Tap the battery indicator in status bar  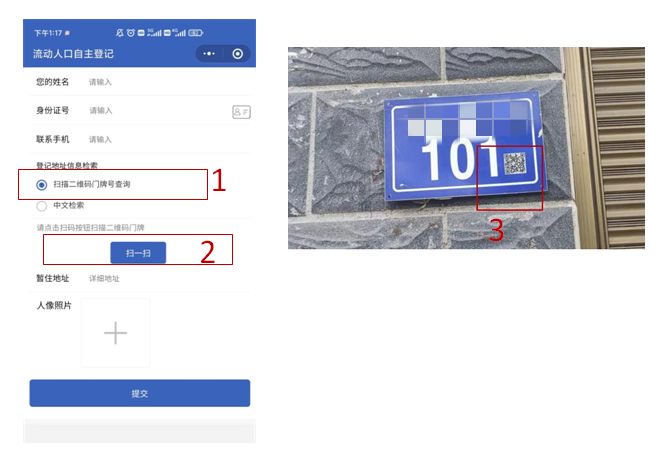pos(196,33)
